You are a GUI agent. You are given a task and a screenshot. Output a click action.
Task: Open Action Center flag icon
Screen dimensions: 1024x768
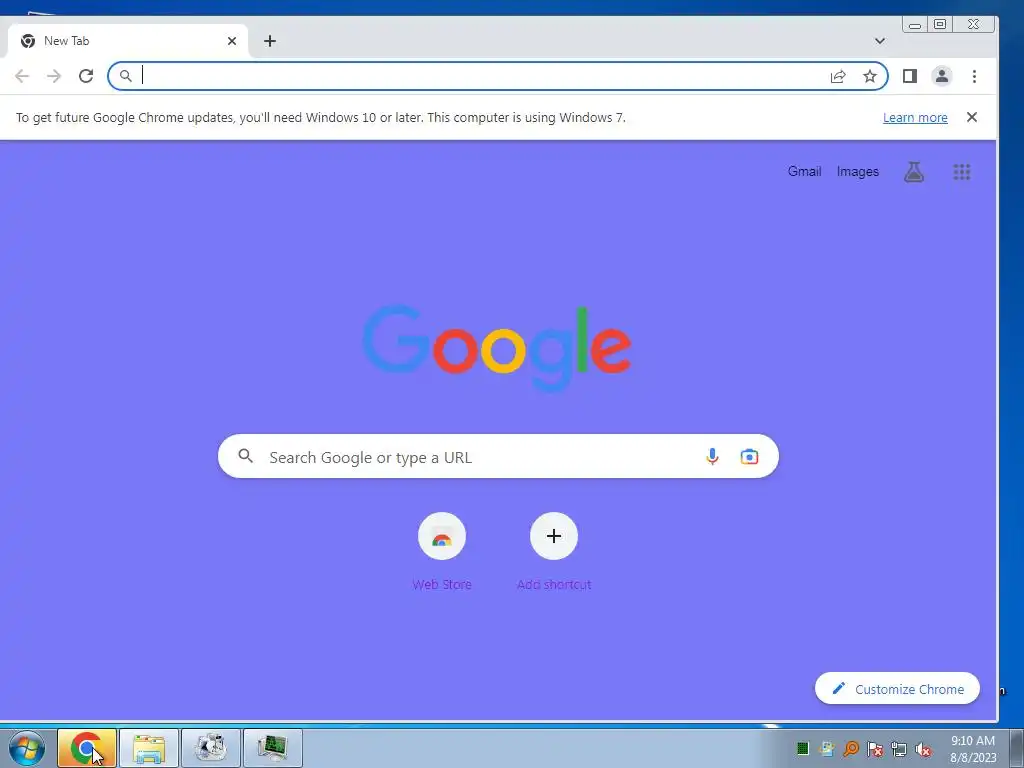875,748
